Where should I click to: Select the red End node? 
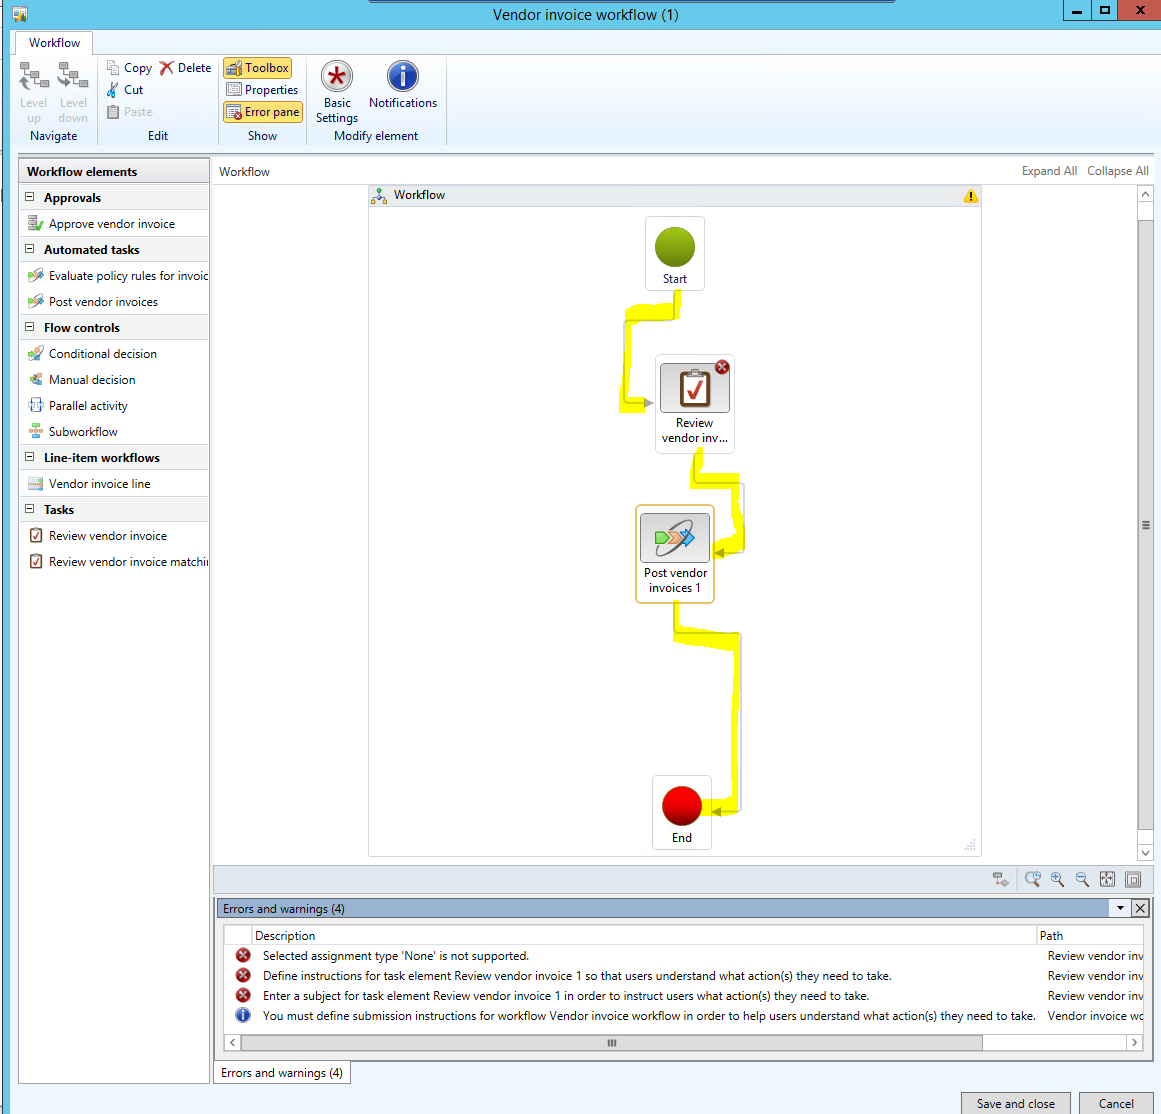pyautogui.click(x=681, y=806)
